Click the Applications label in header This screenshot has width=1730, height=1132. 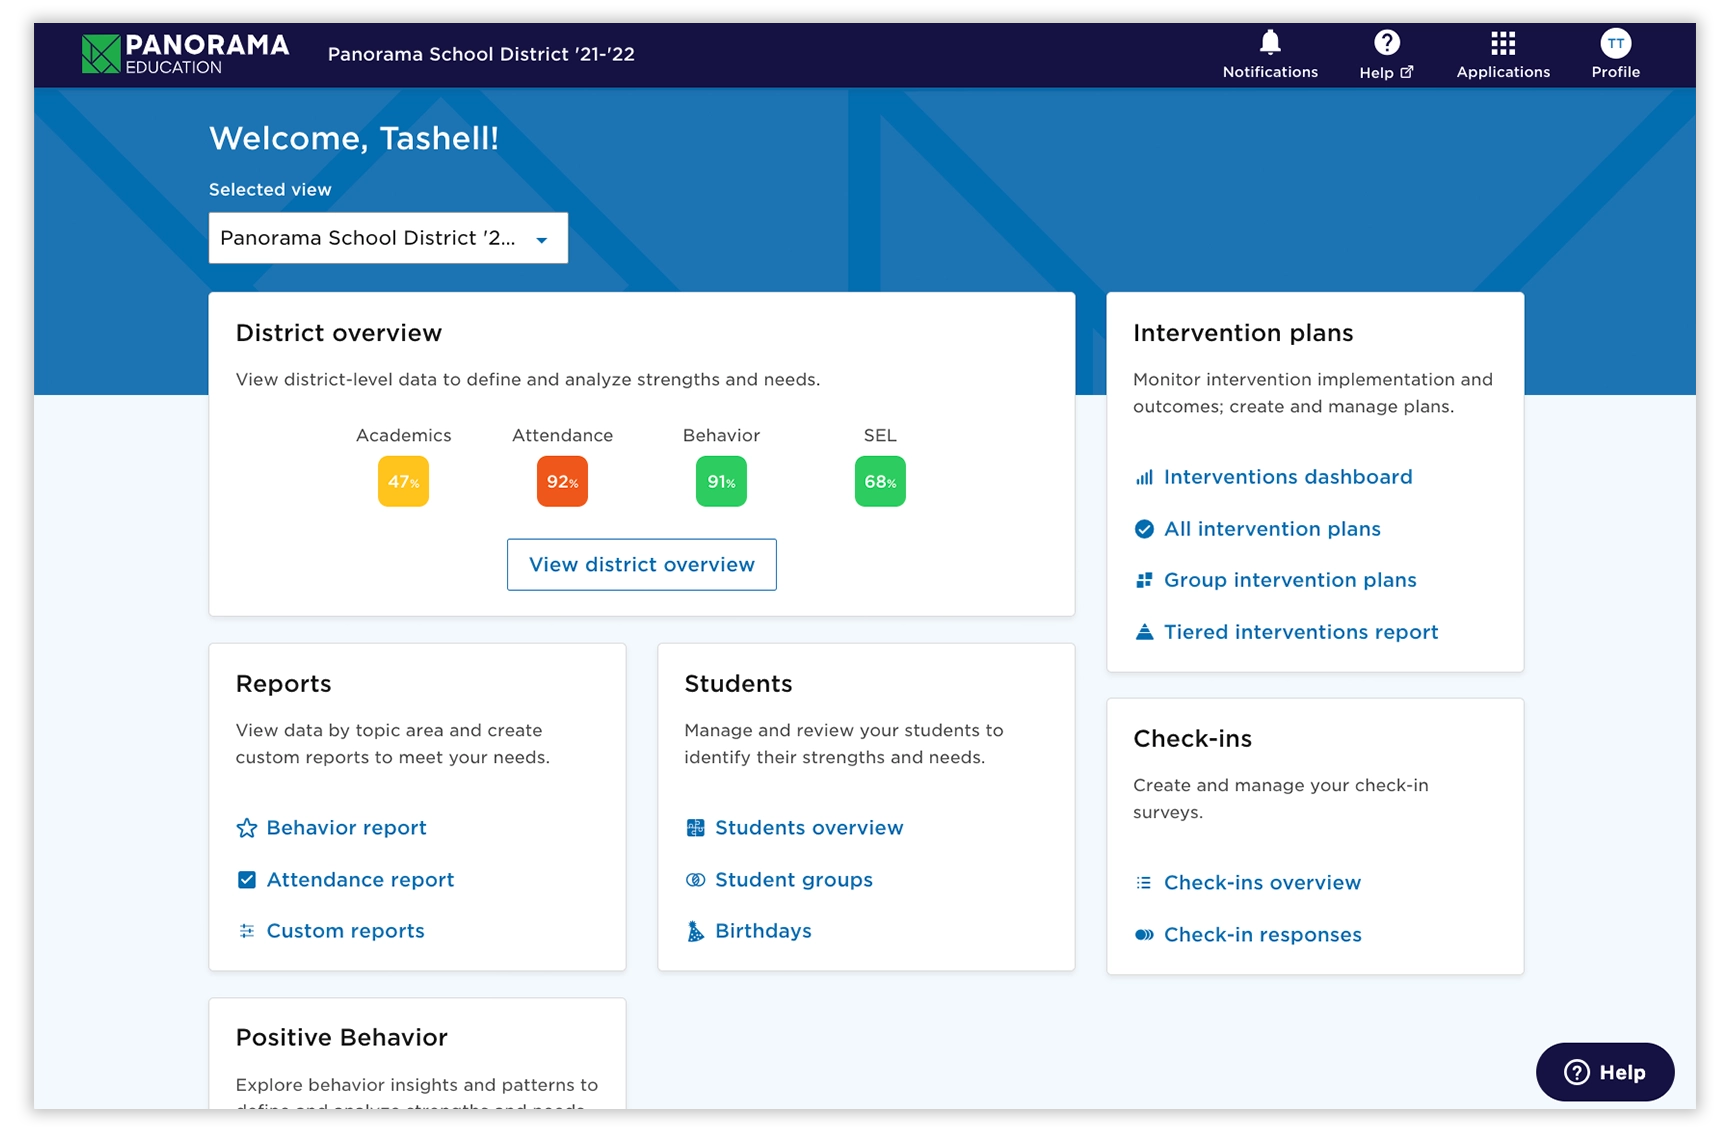[1503, 72]
